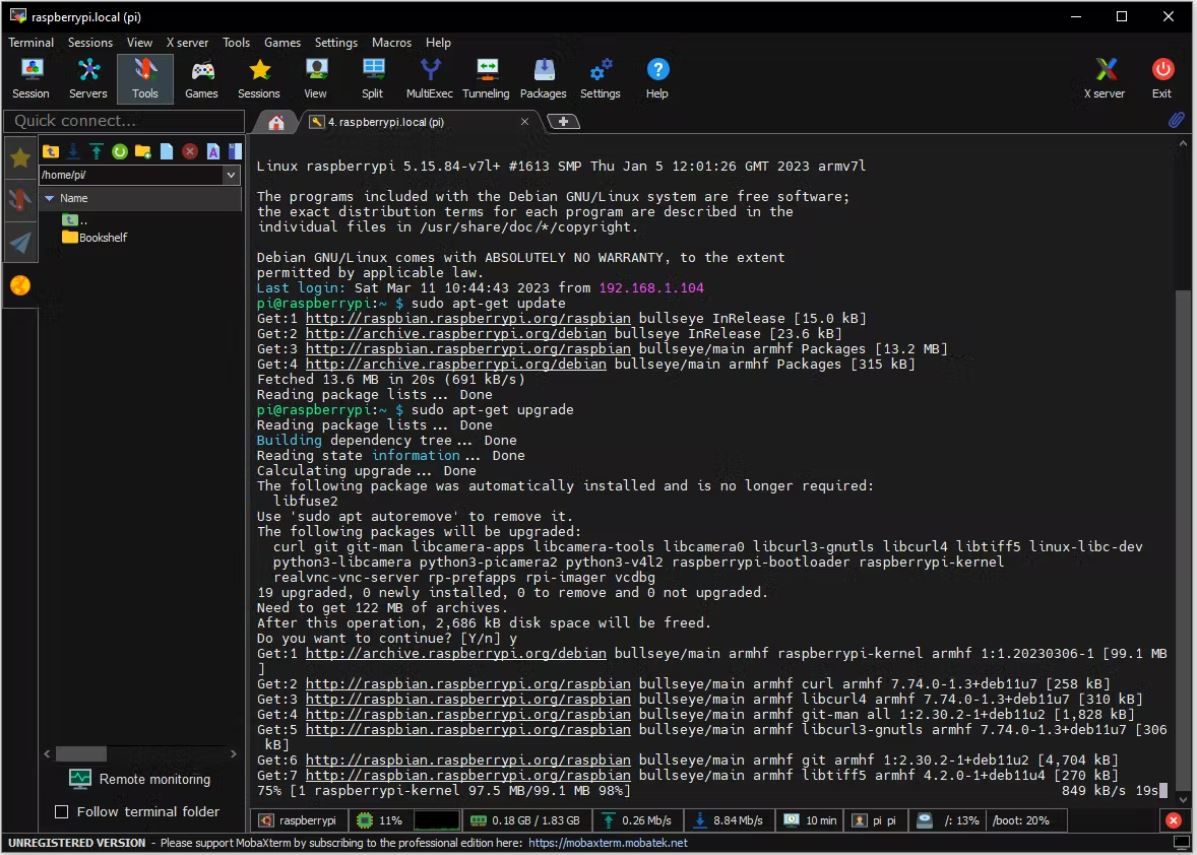Open the Sessions menu

90,43
